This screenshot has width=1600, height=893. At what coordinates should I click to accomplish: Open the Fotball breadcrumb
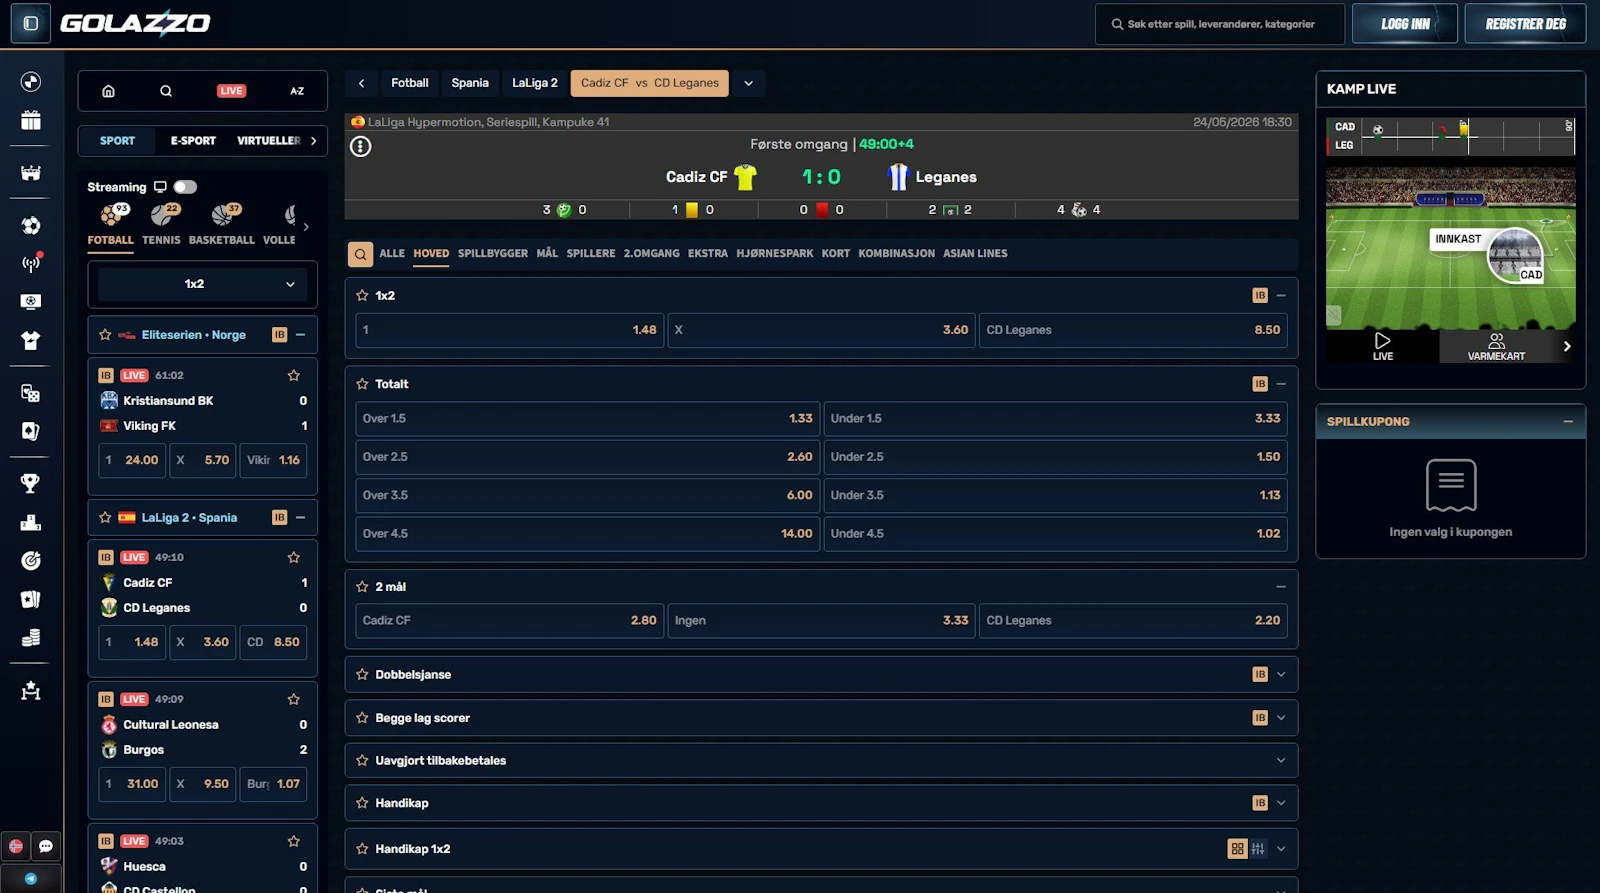point(410,83)
